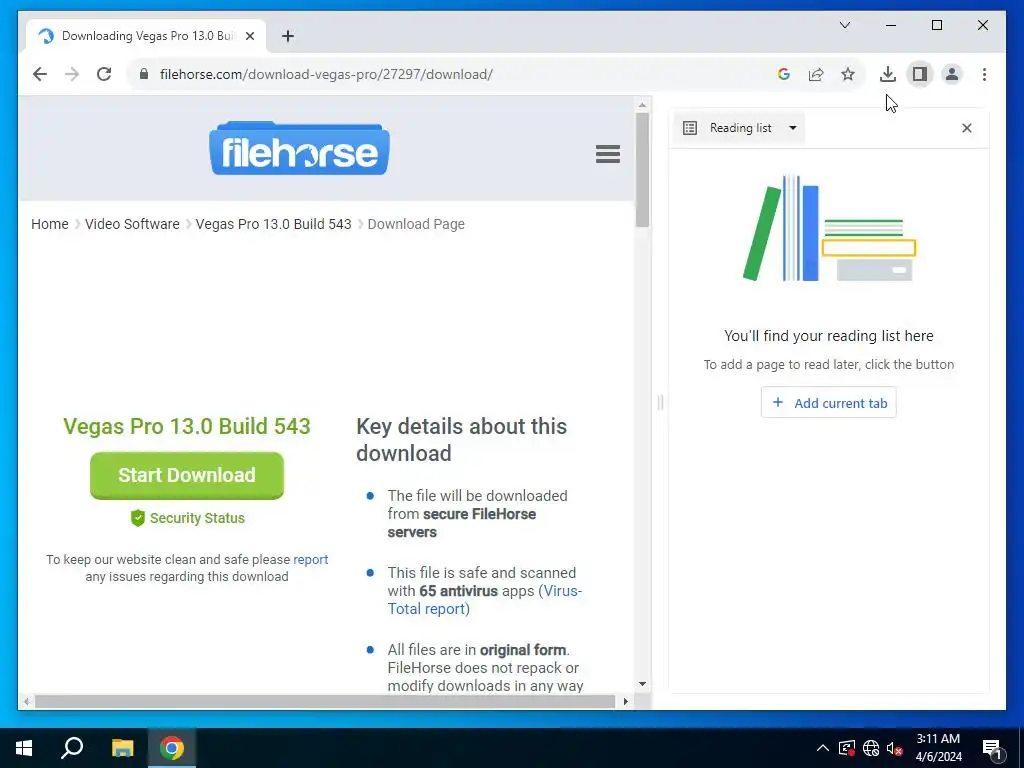Click the browser forward arrow

click(72, 74)
